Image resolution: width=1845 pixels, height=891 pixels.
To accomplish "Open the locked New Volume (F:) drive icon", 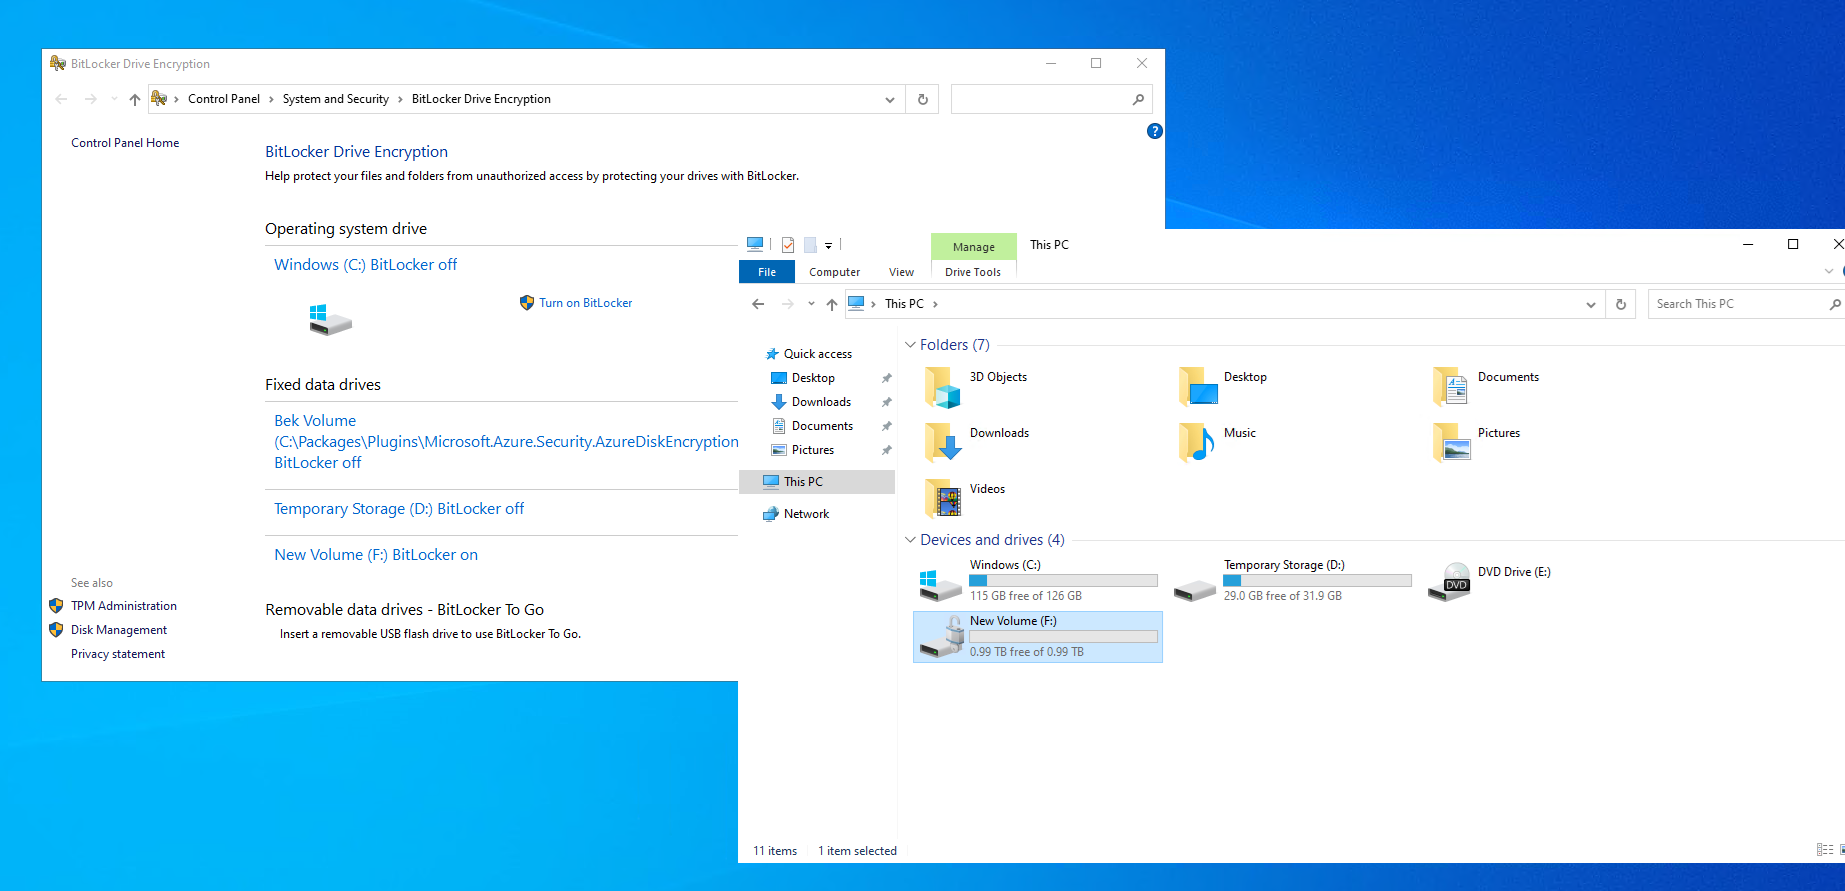I will tap(941, 637).
